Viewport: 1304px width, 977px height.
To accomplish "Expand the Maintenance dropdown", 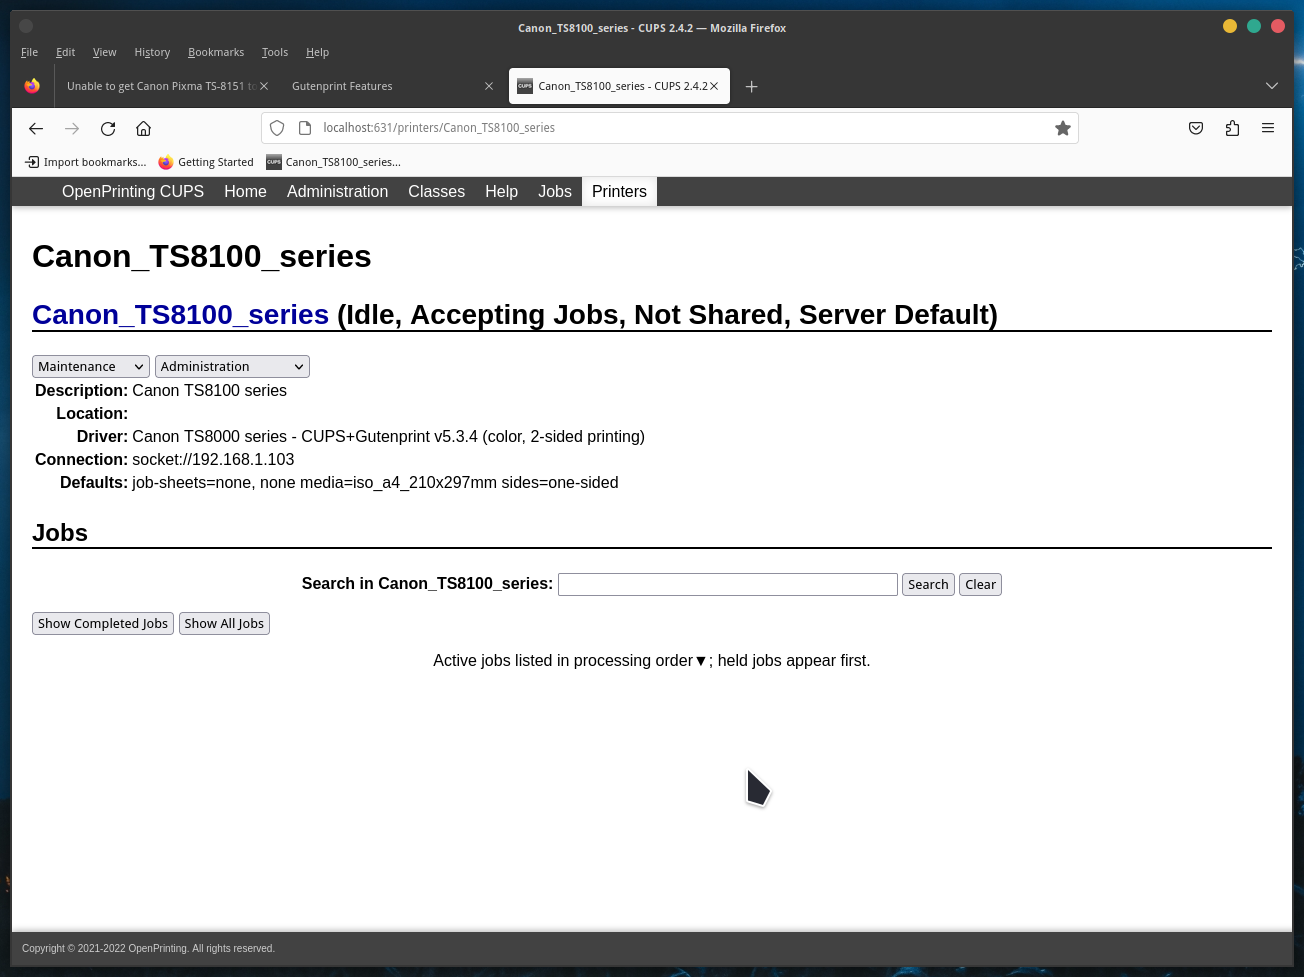I will tap(91, 367).
